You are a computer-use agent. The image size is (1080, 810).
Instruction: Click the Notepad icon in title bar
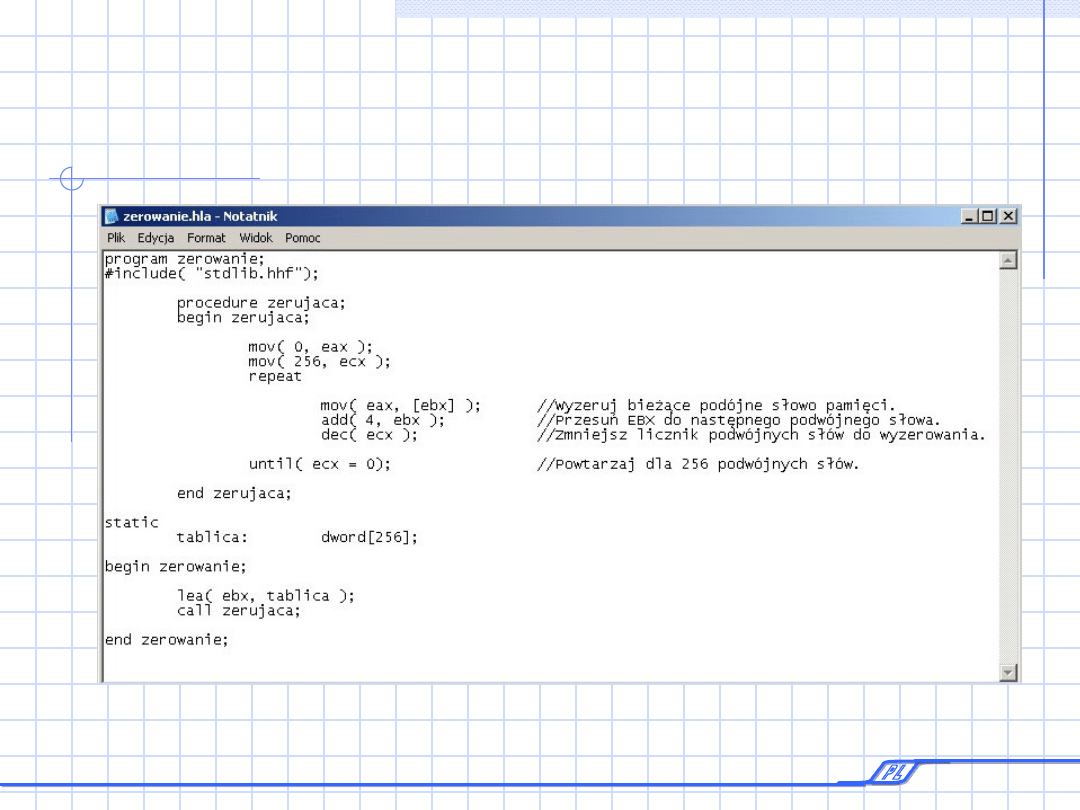[x=112, y=216]
